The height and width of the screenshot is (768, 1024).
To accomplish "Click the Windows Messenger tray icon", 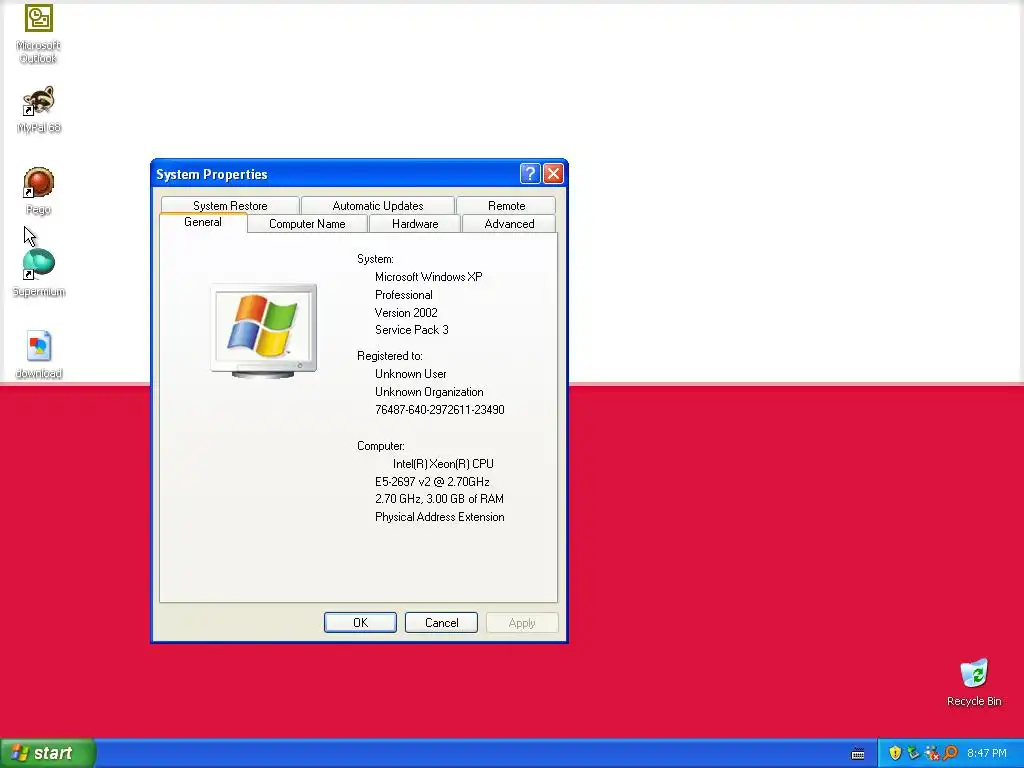I will [x=932, y=753].
